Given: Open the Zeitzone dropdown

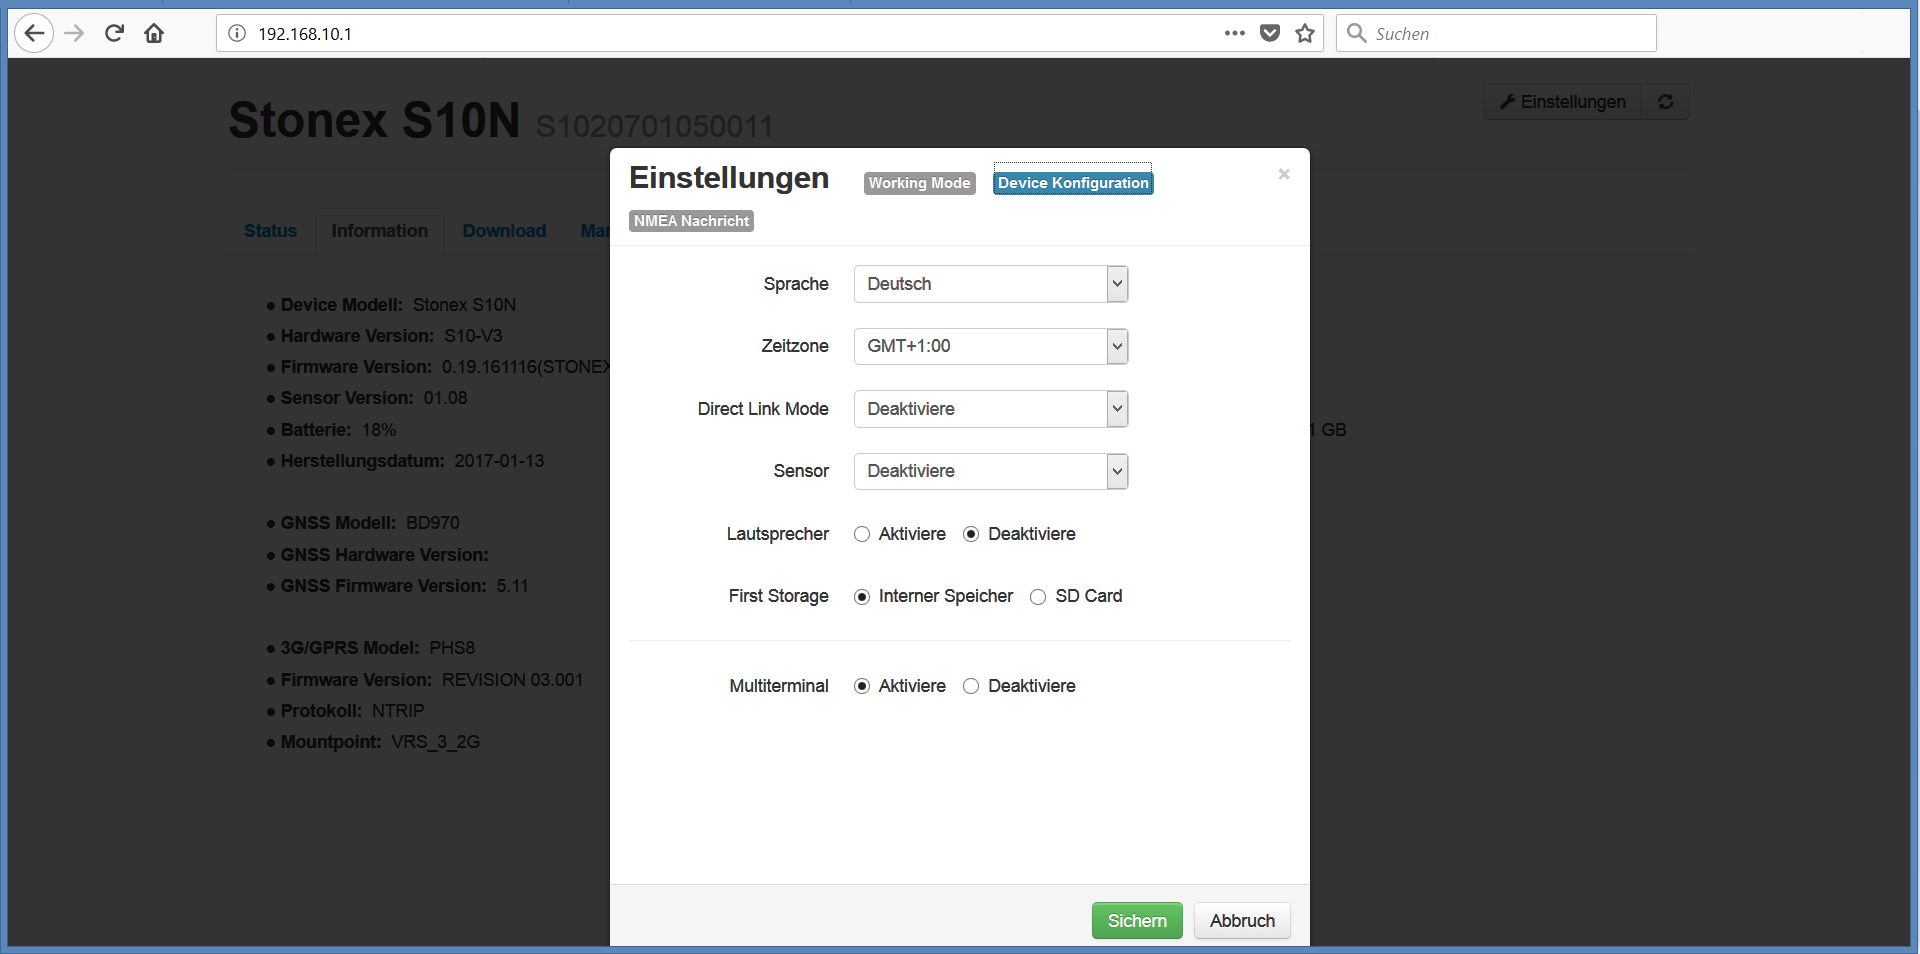Looking at the screenshot, I should pos(991,346).
